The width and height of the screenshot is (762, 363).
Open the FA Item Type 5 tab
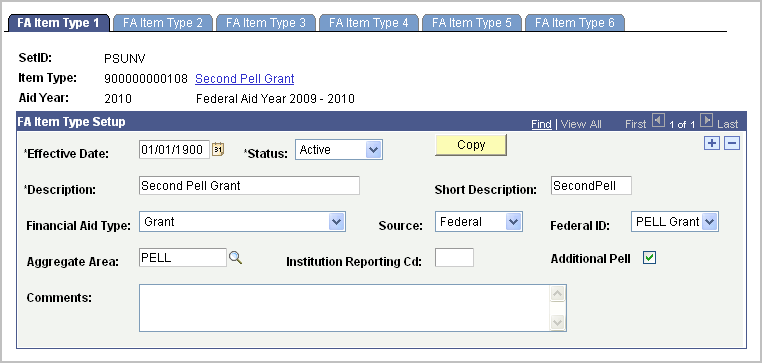tap(472, 23)
